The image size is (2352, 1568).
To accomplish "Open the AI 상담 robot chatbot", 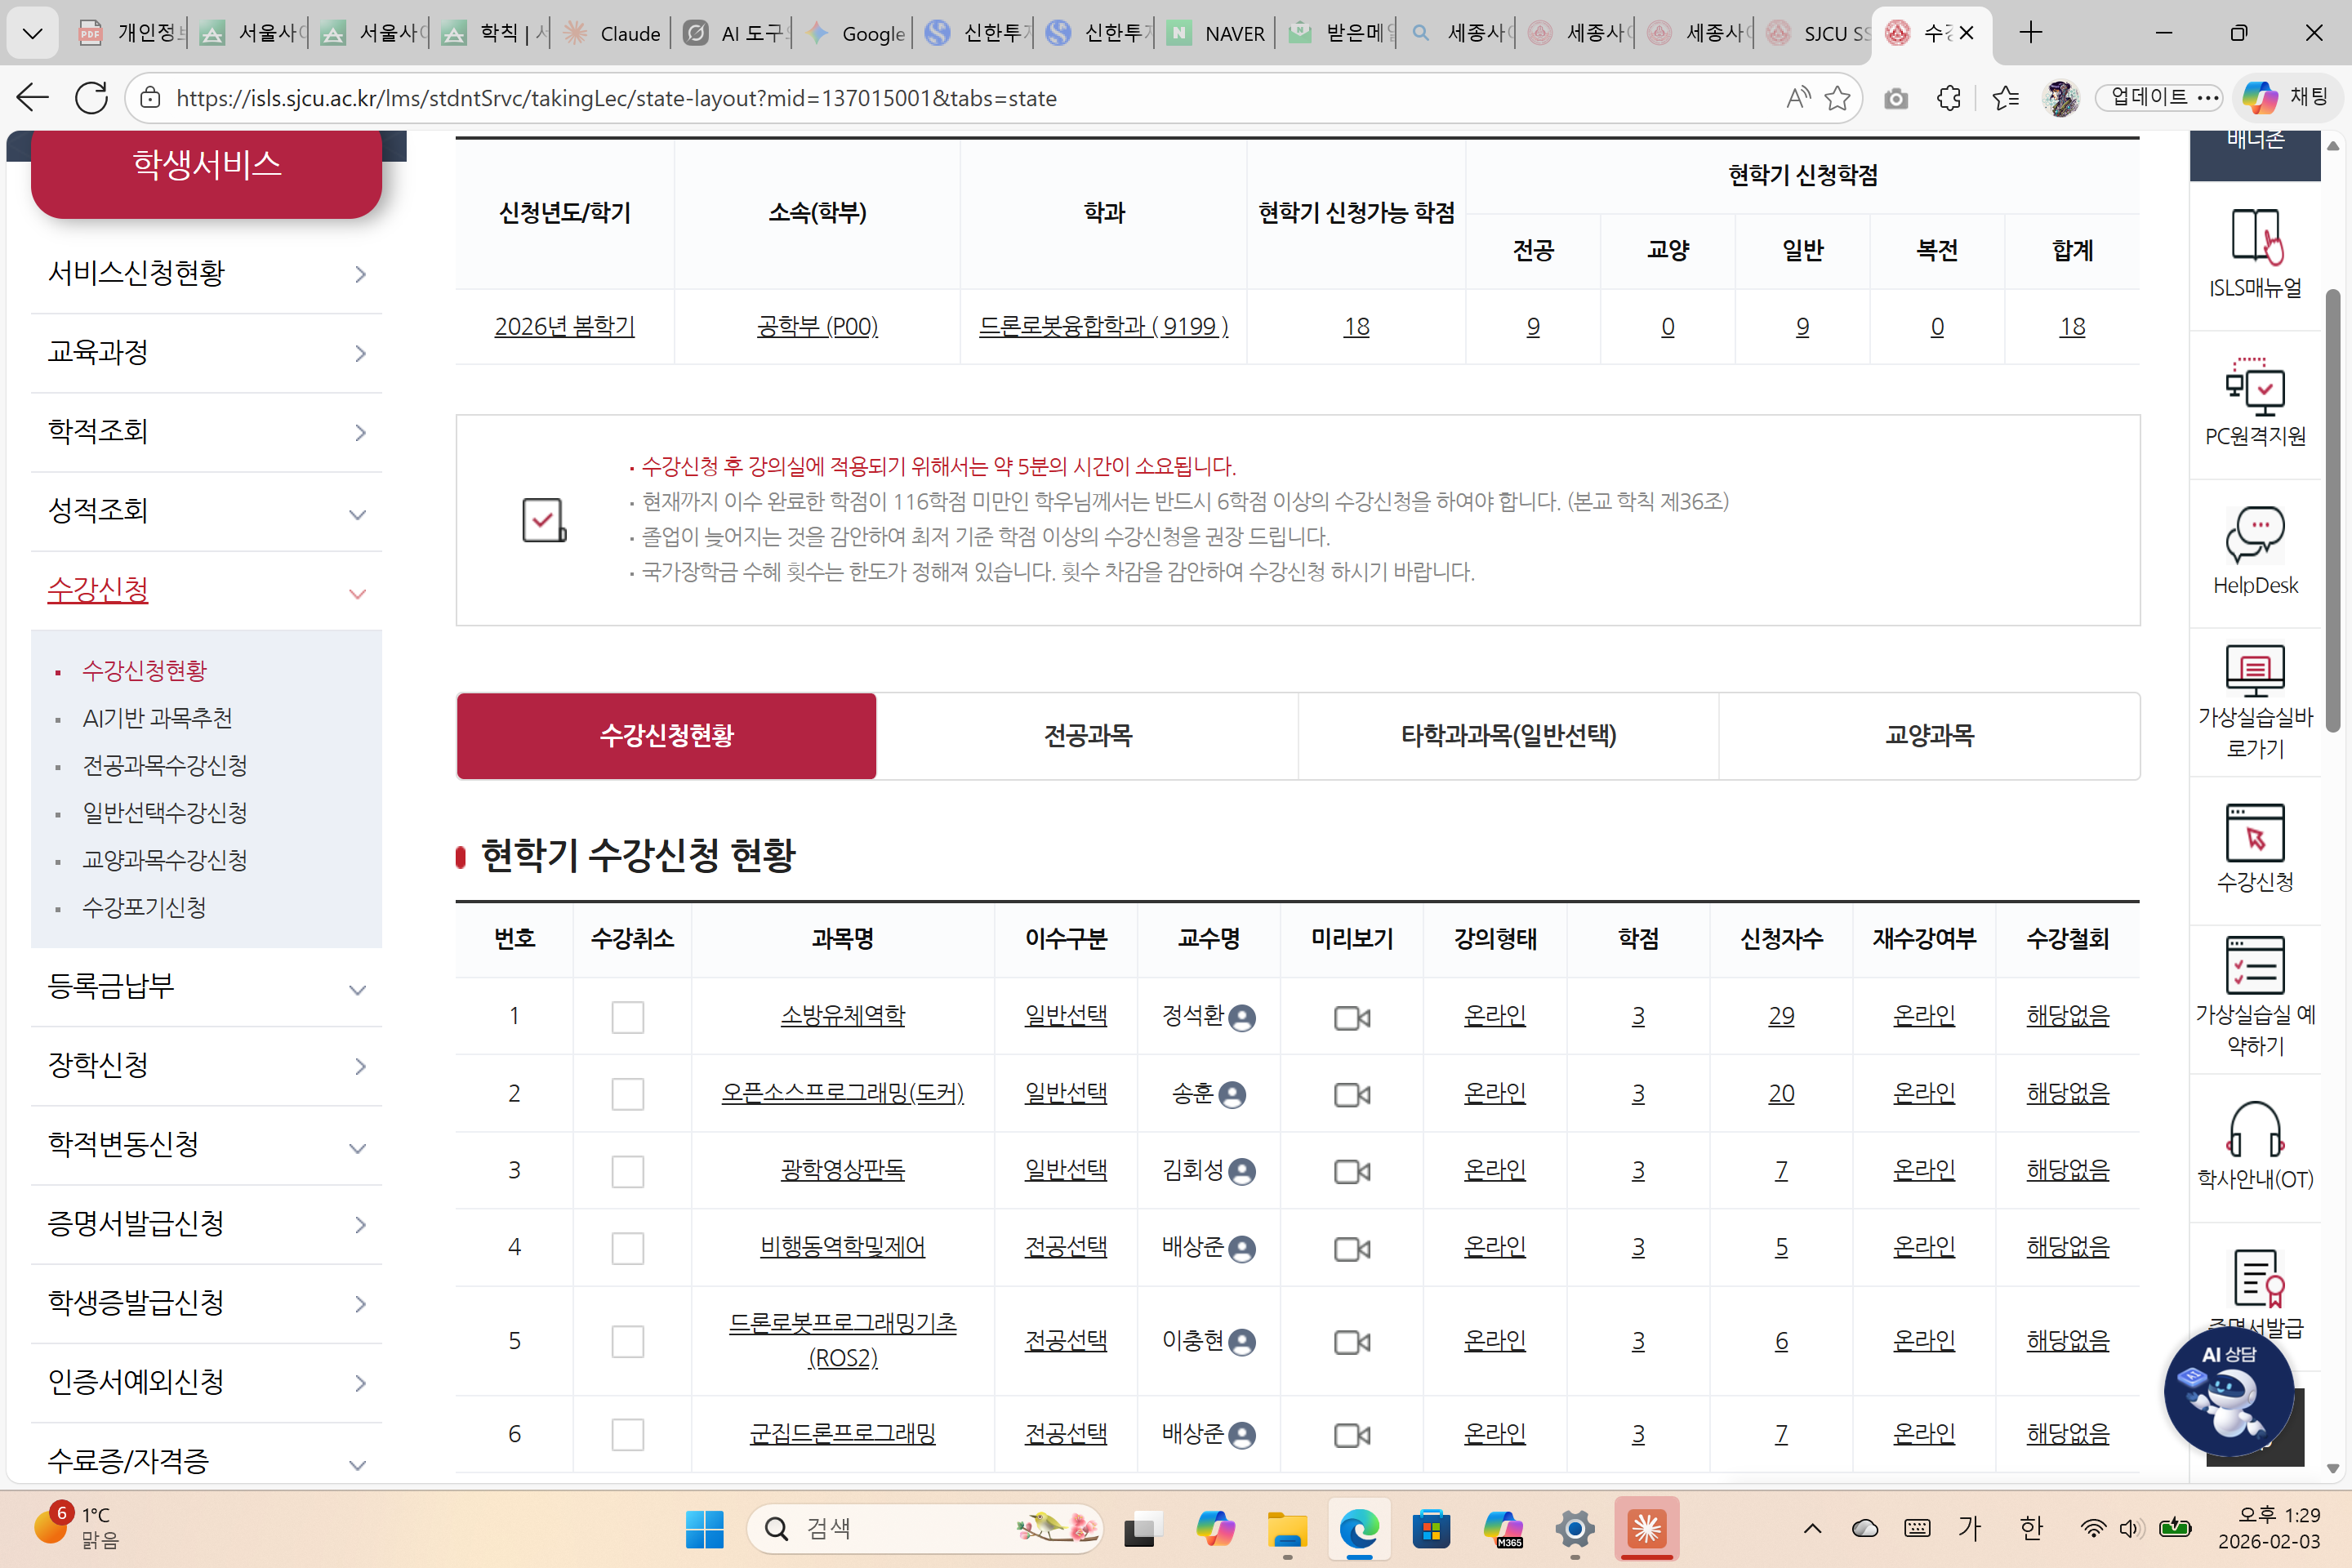I will coord(2228,1391).
